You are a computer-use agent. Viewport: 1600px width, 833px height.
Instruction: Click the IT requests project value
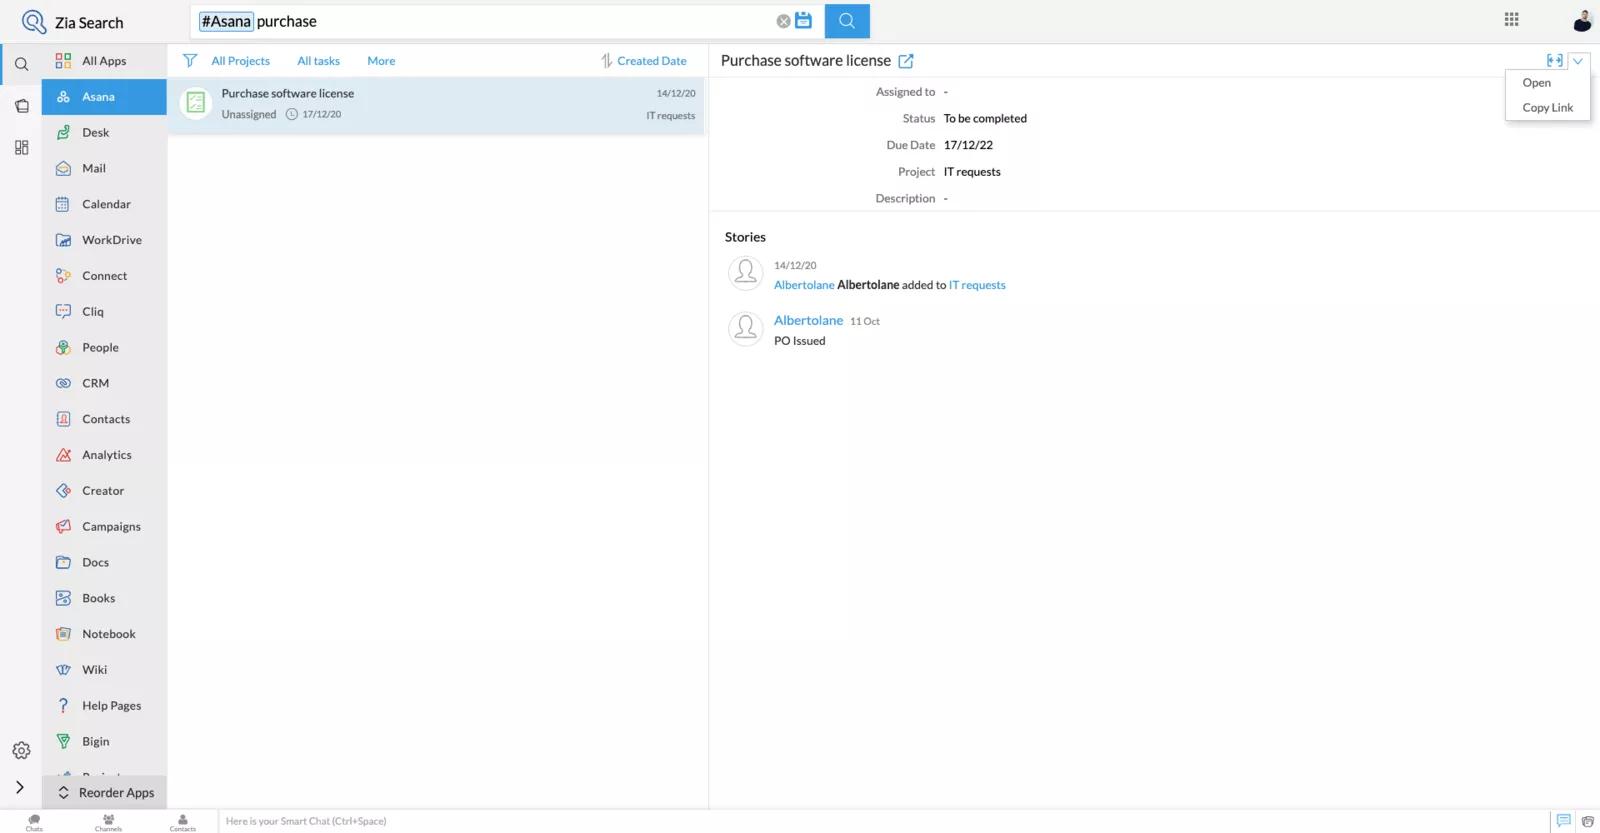pos(972,172)
